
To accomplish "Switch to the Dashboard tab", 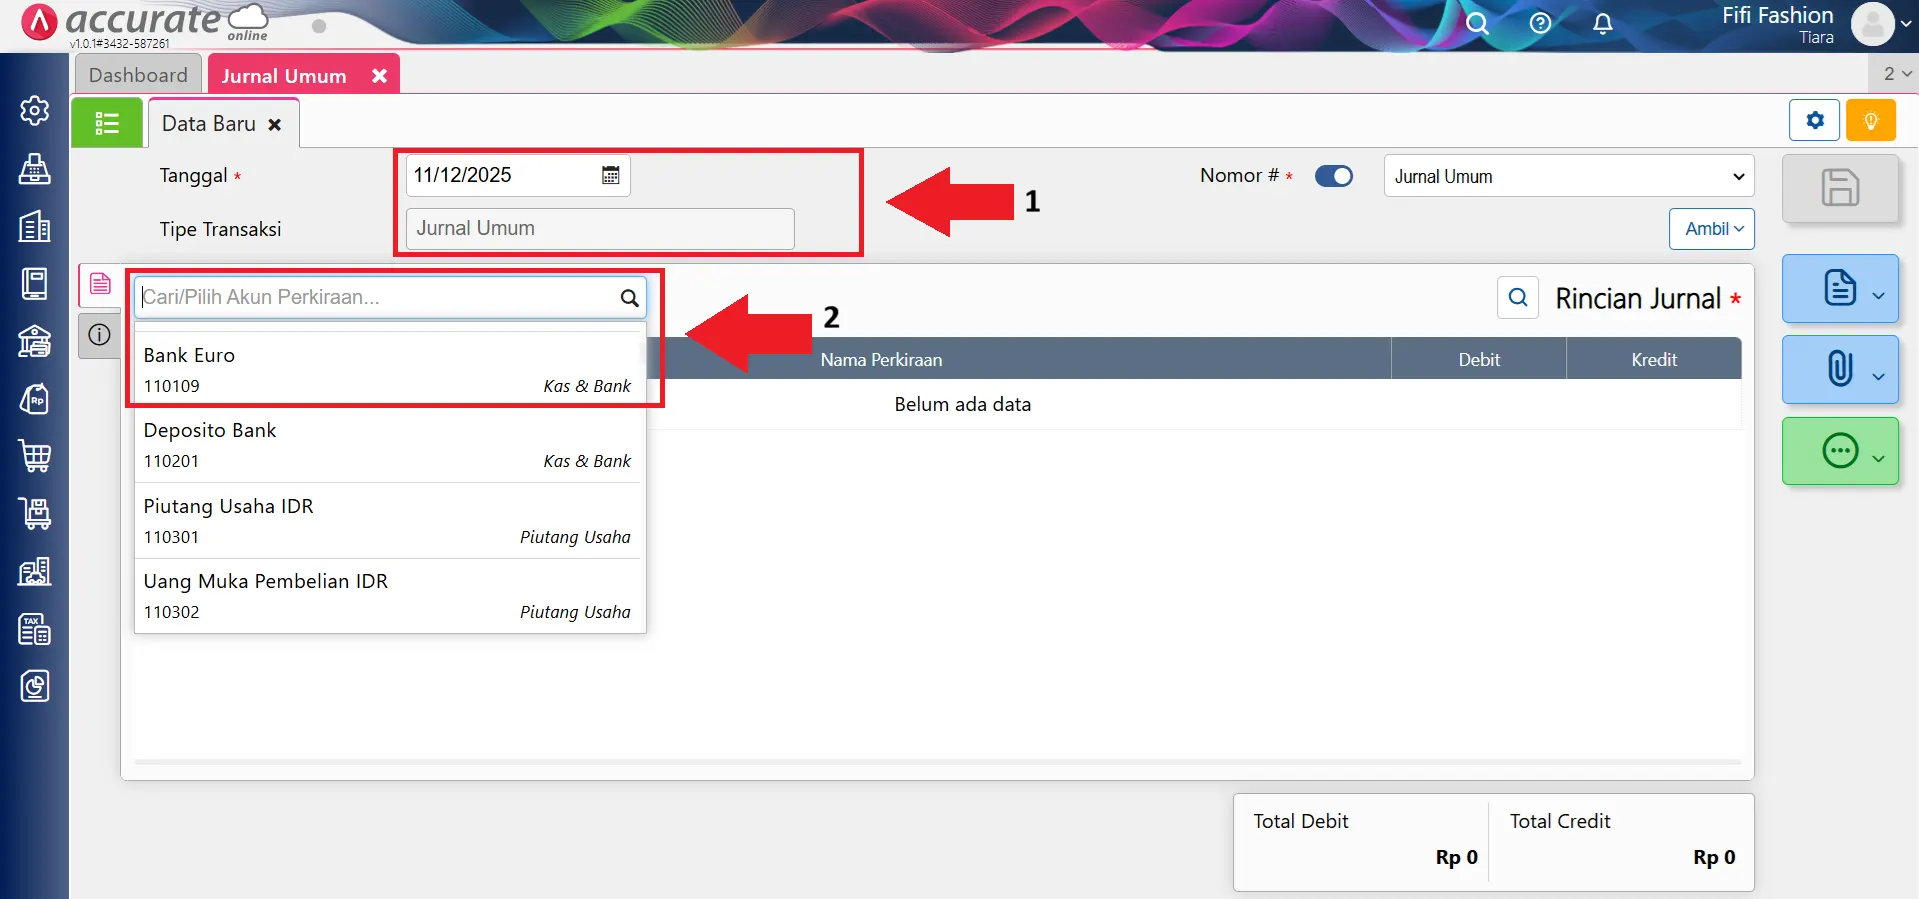I will (x=138, y=75).
